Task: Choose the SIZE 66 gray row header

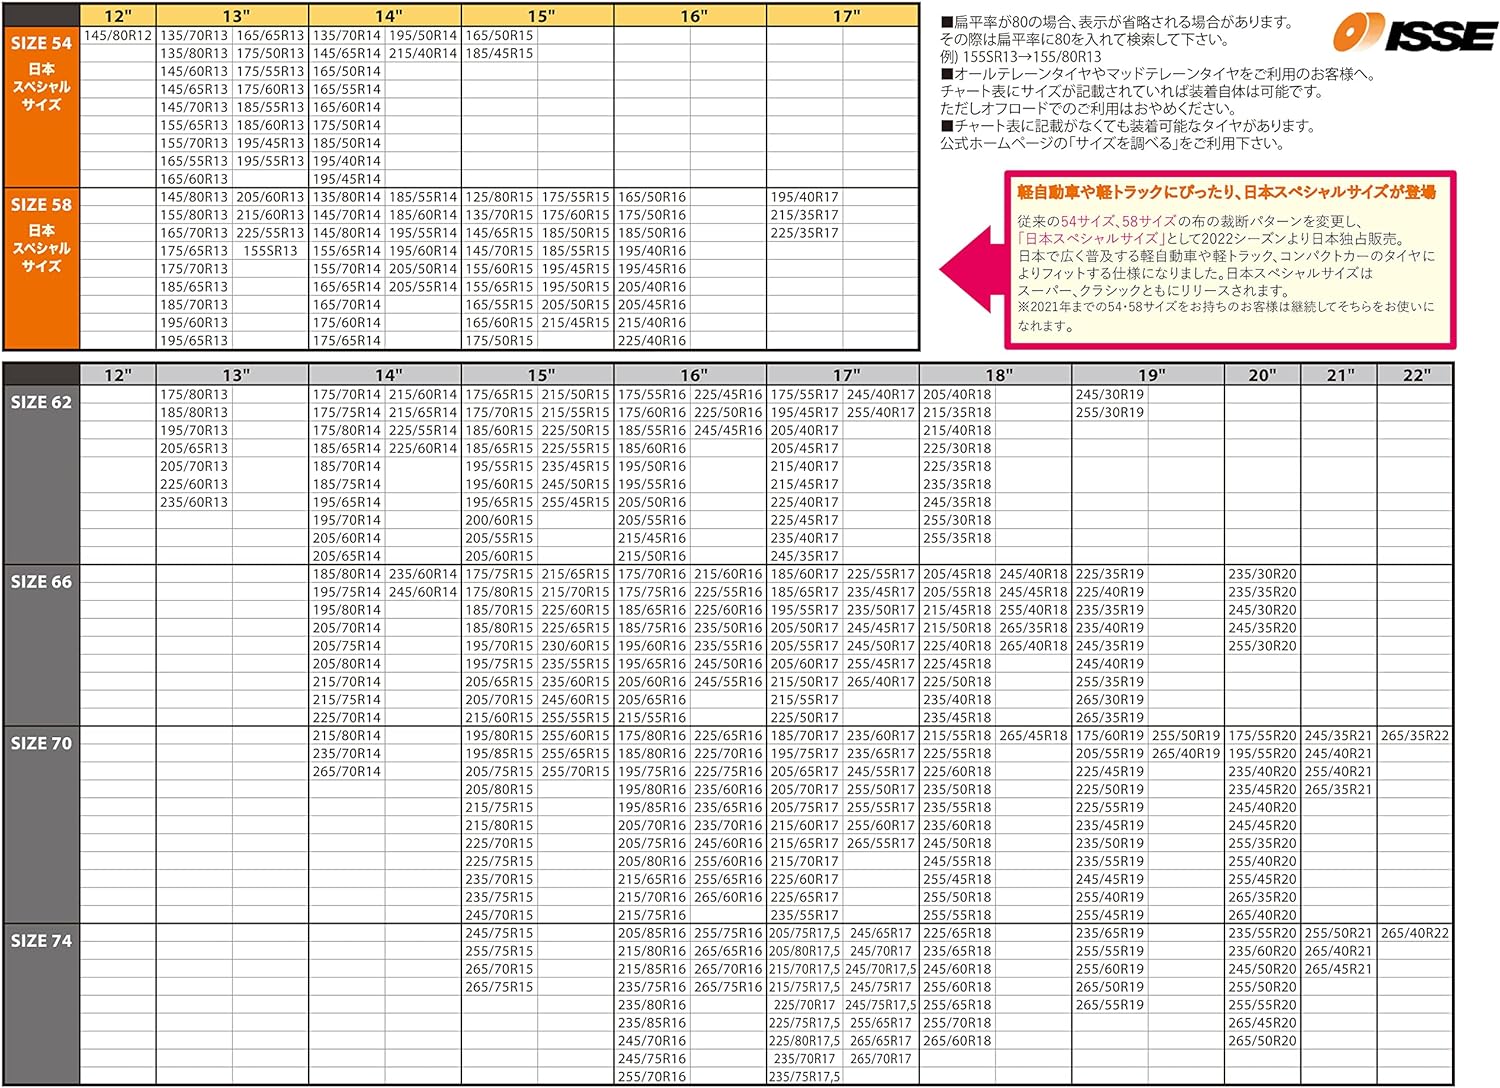Action: [x=41, y=581]
